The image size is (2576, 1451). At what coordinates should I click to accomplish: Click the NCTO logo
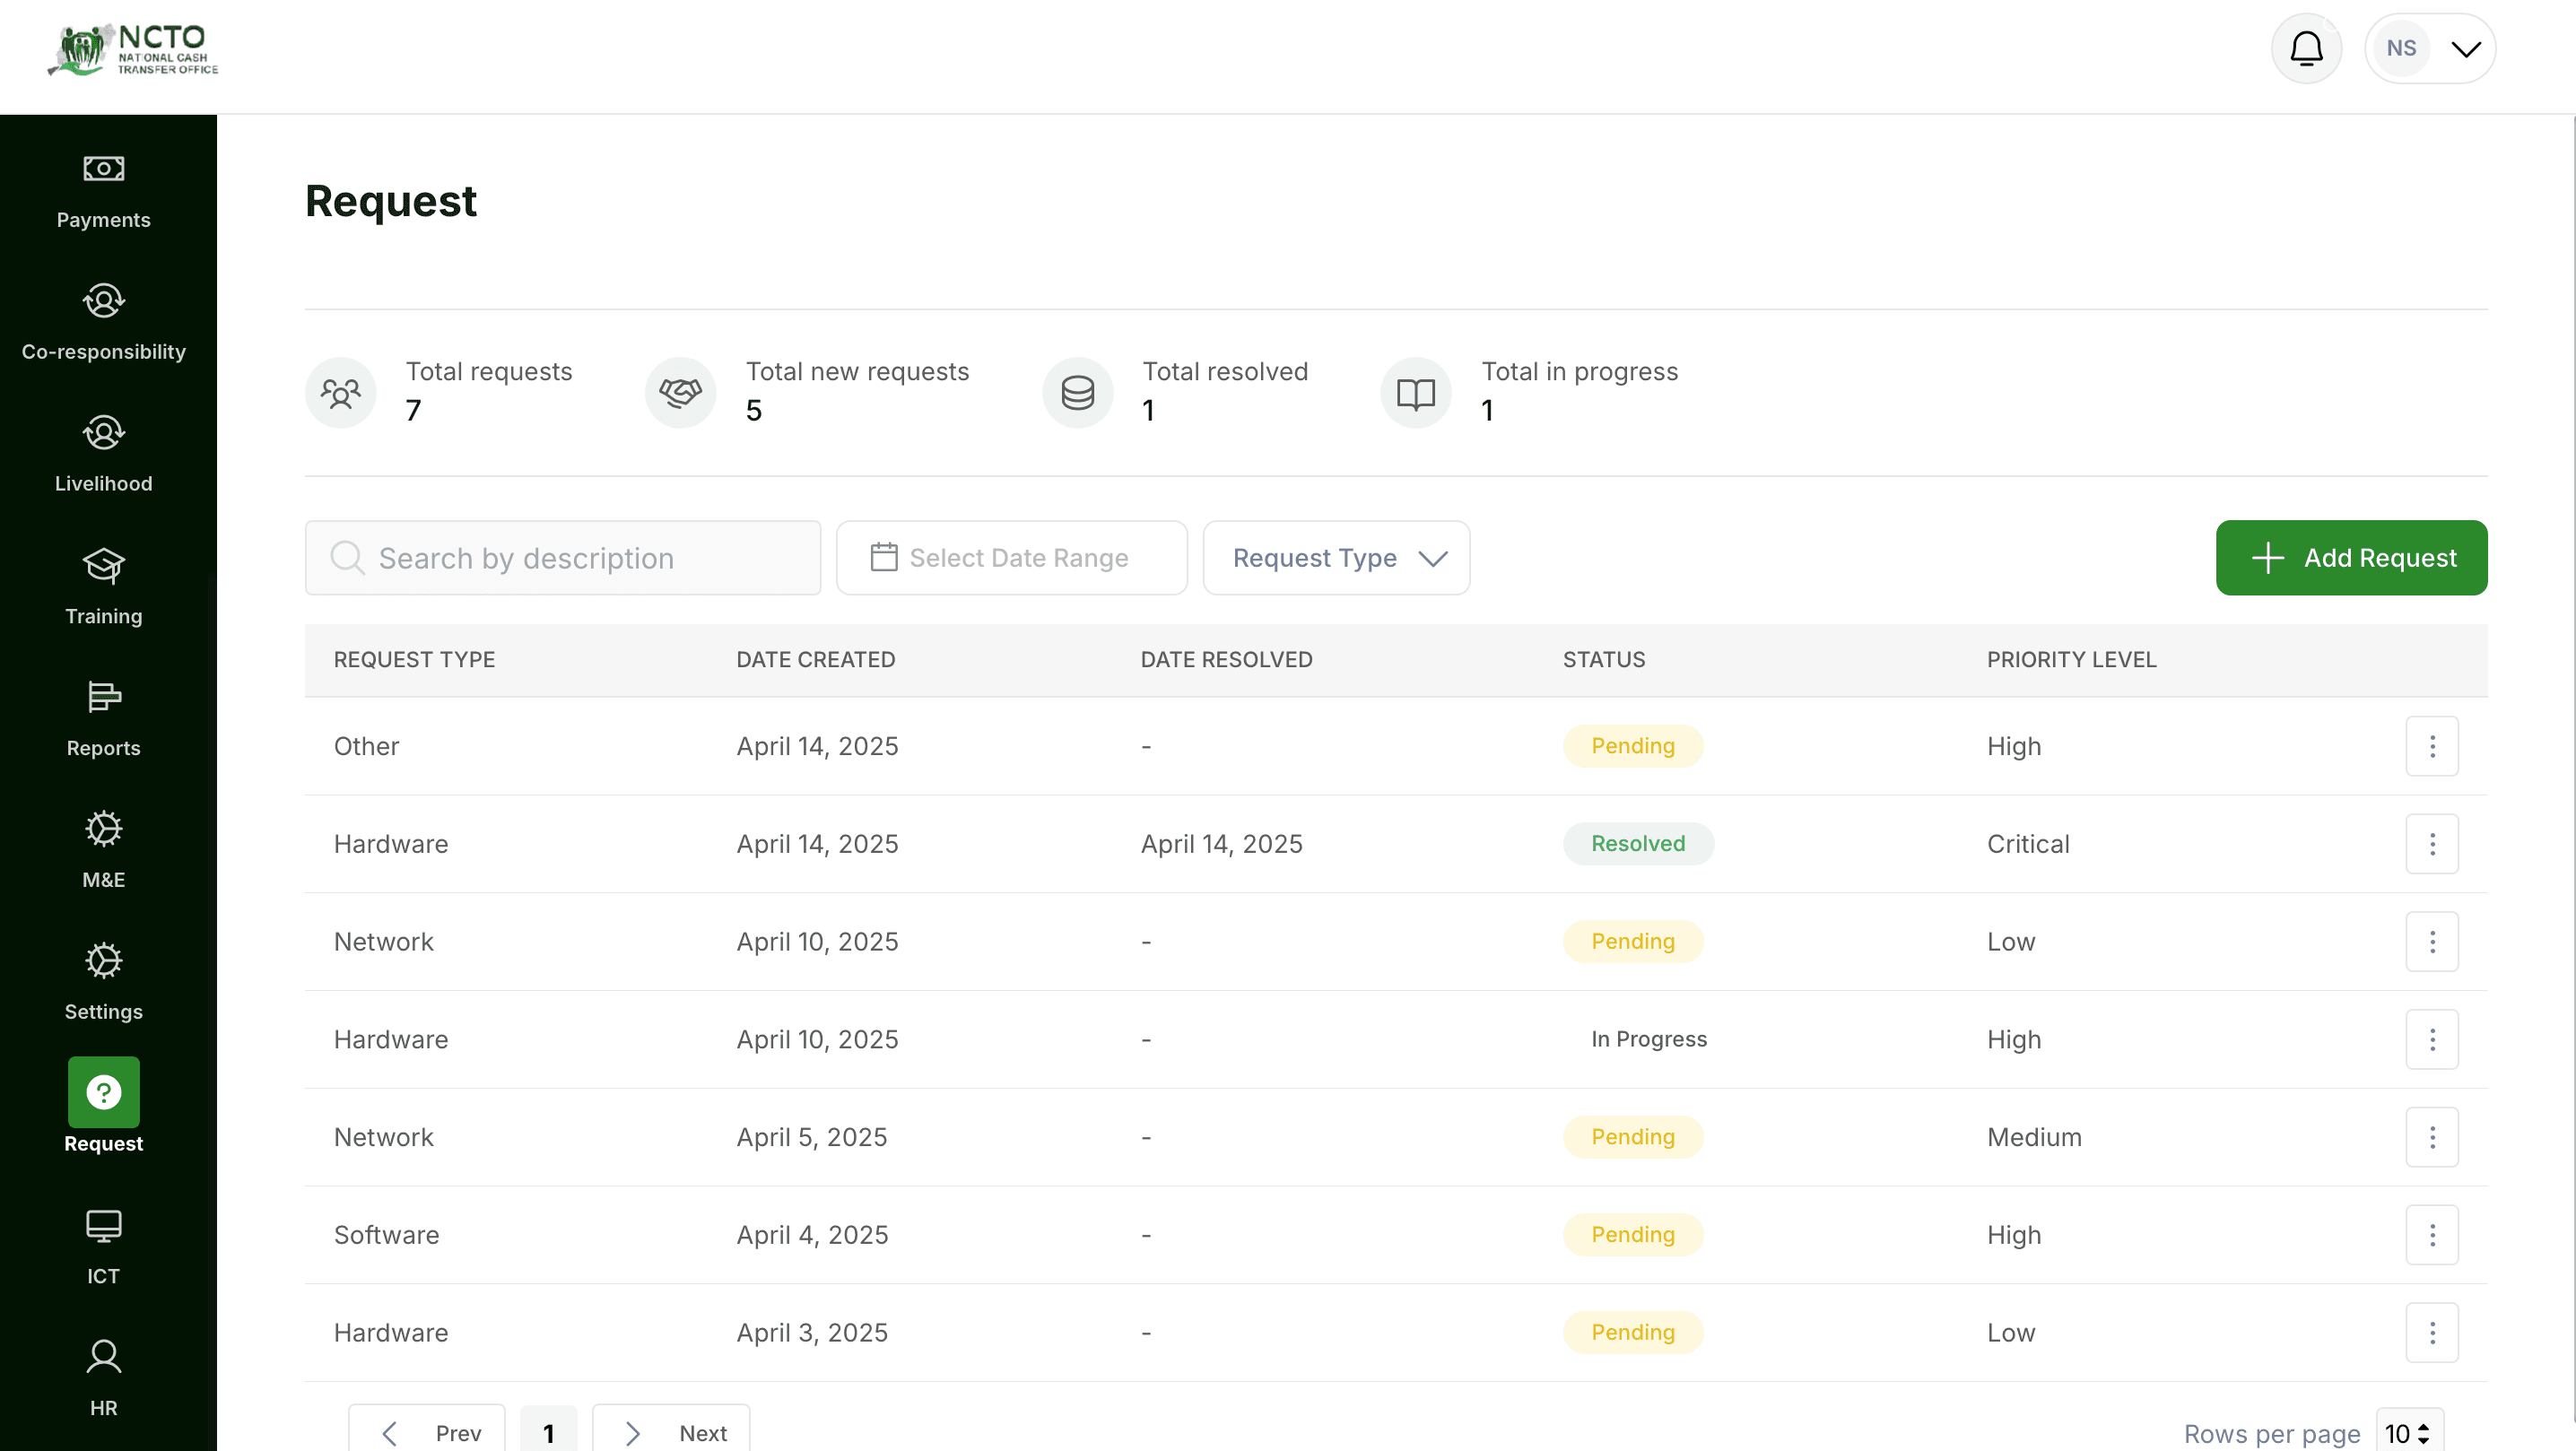pyautogui.click(x=132, y=49)
